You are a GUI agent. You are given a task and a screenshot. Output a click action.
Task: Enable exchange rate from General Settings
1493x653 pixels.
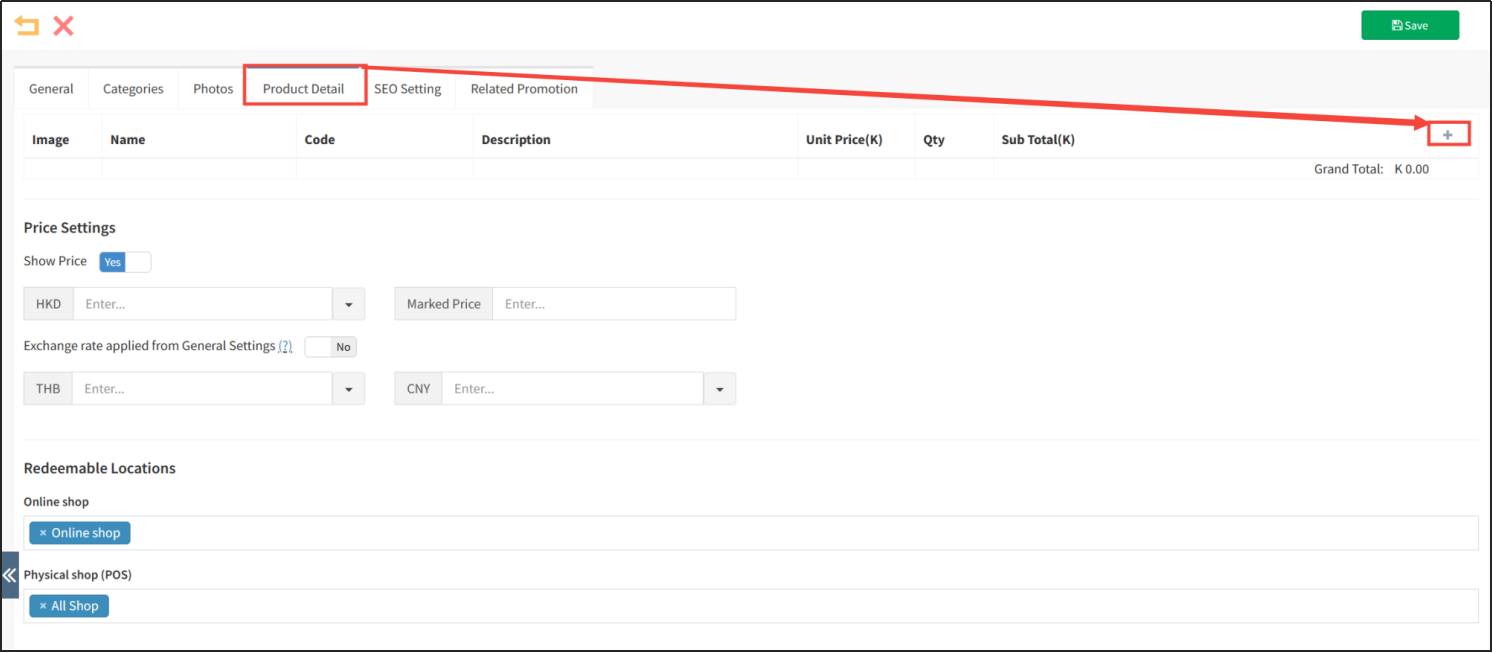[330, 347]
